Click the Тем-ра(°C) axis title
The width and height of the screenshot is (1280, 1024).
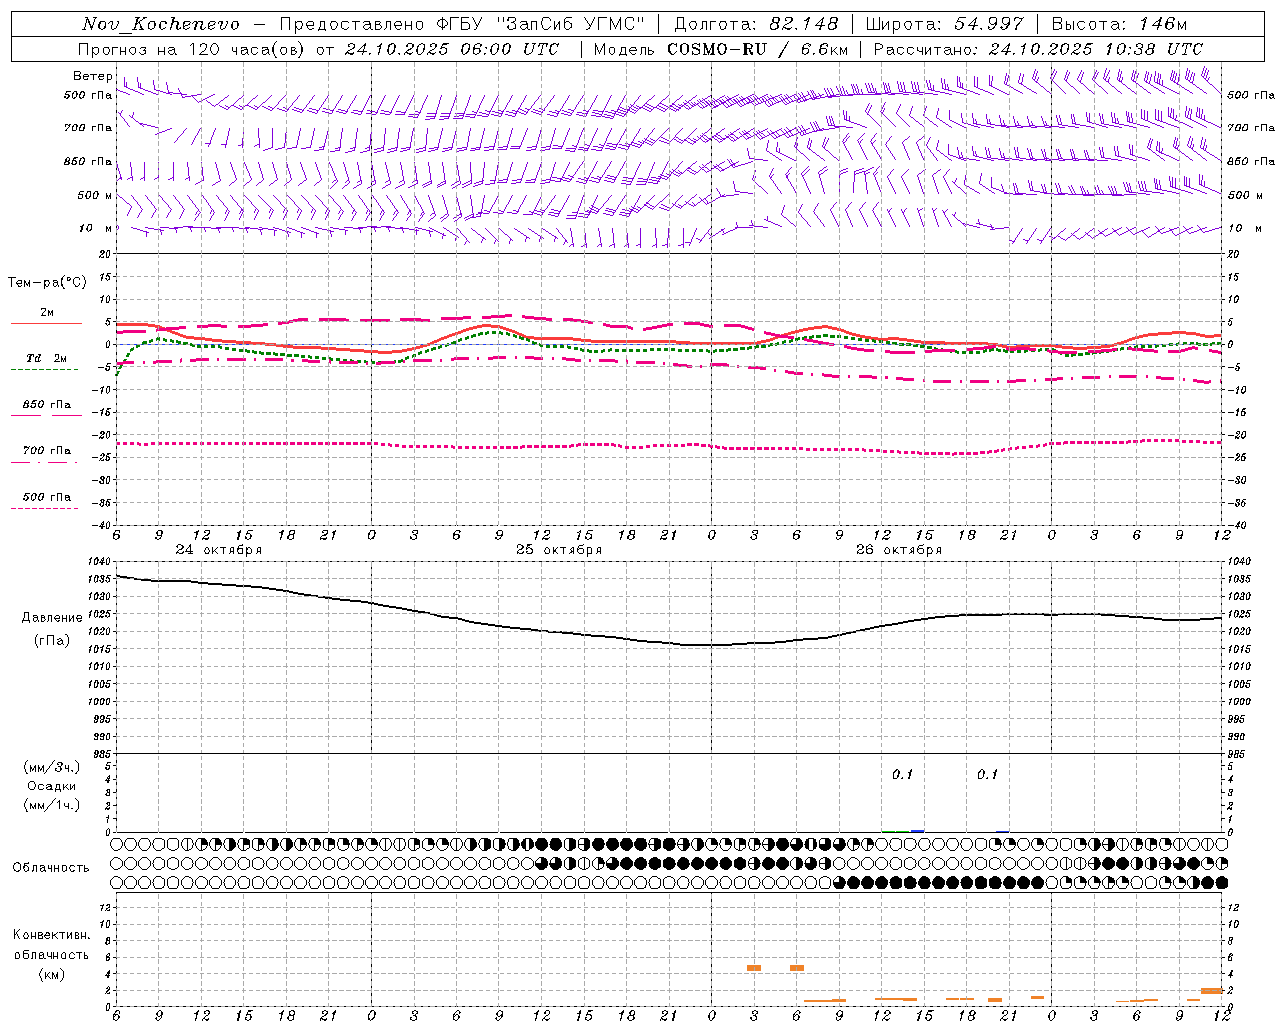click(x=47, y=283)
